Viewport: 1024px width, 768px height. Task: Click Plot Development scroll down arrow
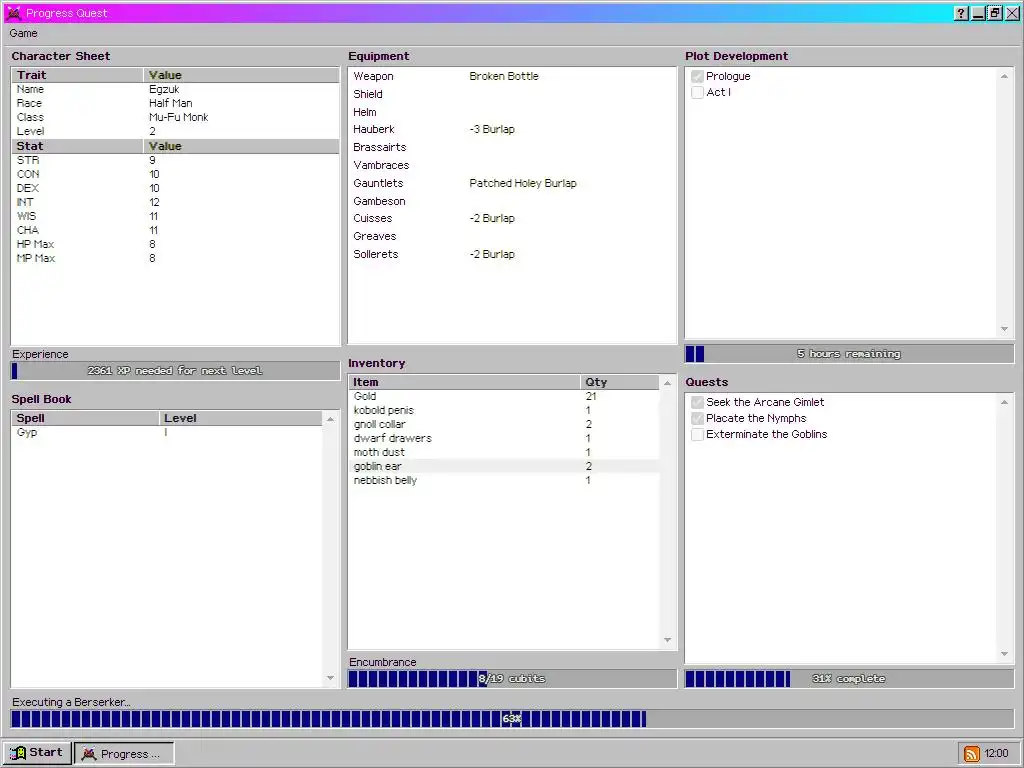[x=1004, y=329]
